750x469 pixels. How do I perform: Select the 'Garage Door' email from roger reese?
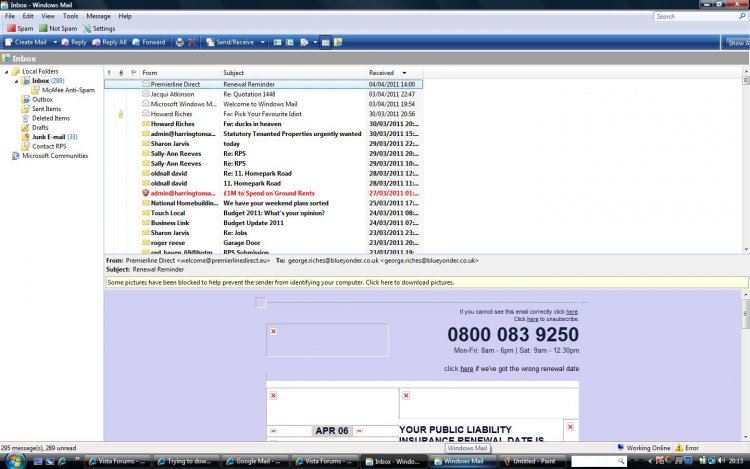tap(263, 243)
